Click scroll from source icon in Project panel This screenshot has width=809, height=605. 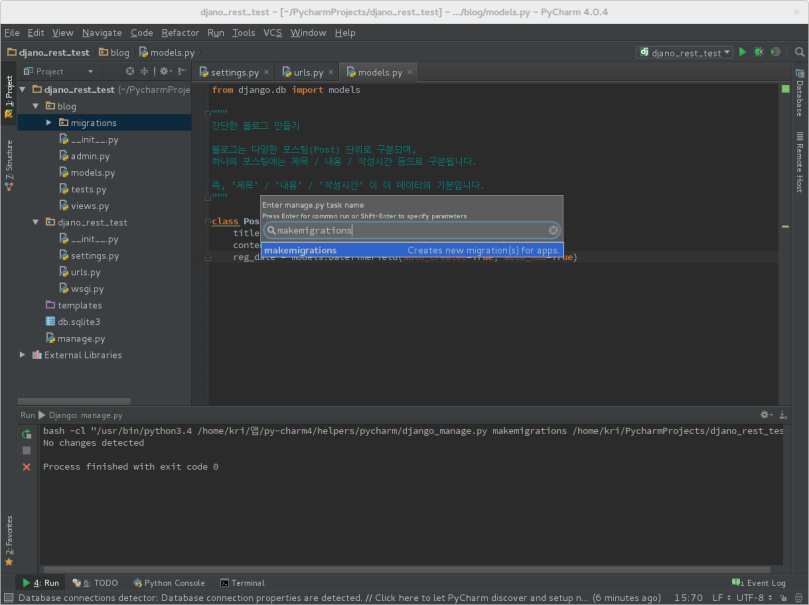tap(130, 71)
